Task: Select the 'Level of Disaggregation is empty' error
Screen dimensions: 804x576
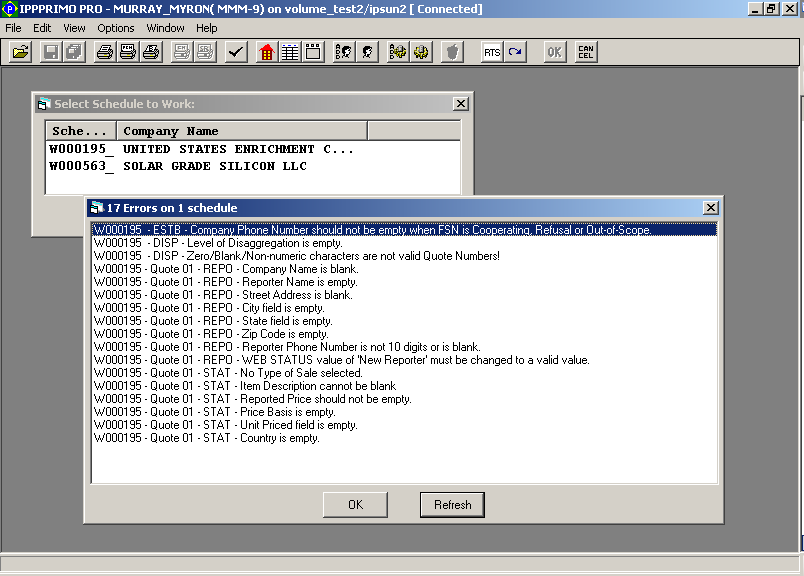Action: 404,243
